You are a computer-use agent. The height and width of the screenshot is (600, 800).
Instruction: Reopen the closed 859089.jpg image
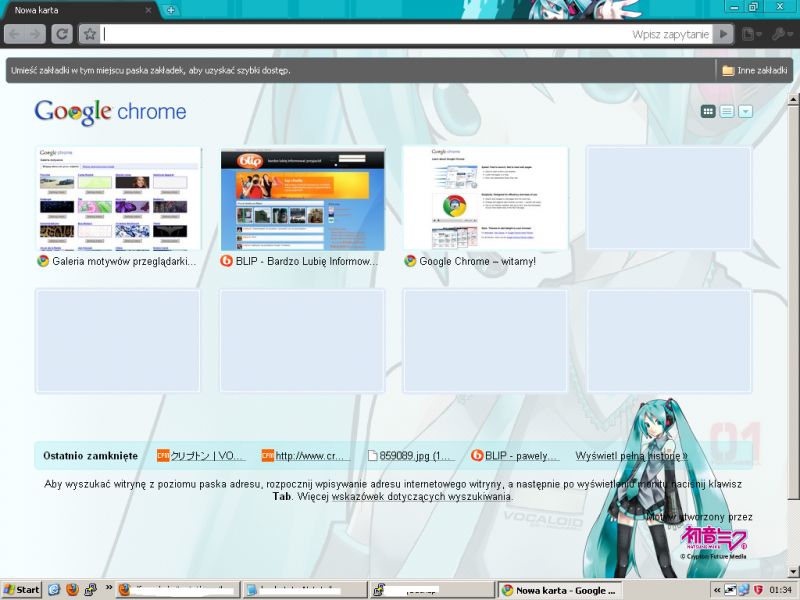tap(411, 456)
